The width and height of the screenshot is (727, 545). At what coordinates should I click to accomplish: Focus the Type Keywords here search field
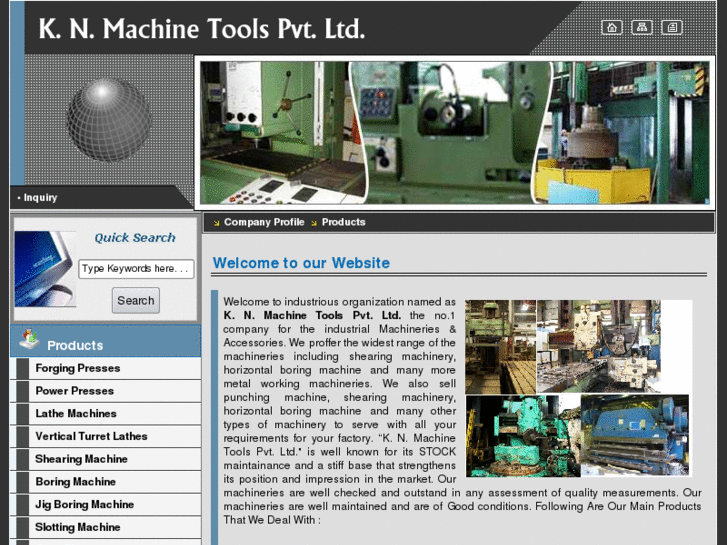pos(136,269)
